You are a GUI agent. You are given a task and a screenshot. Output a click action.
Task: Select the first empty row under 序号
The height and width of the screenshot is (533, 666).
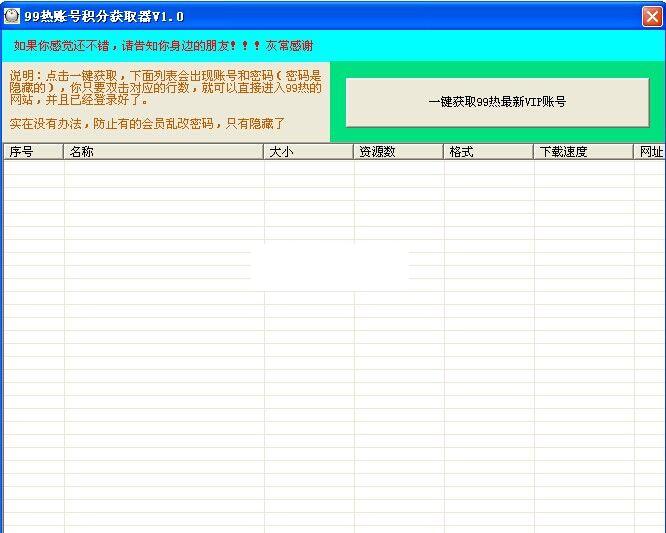point(33,168)
